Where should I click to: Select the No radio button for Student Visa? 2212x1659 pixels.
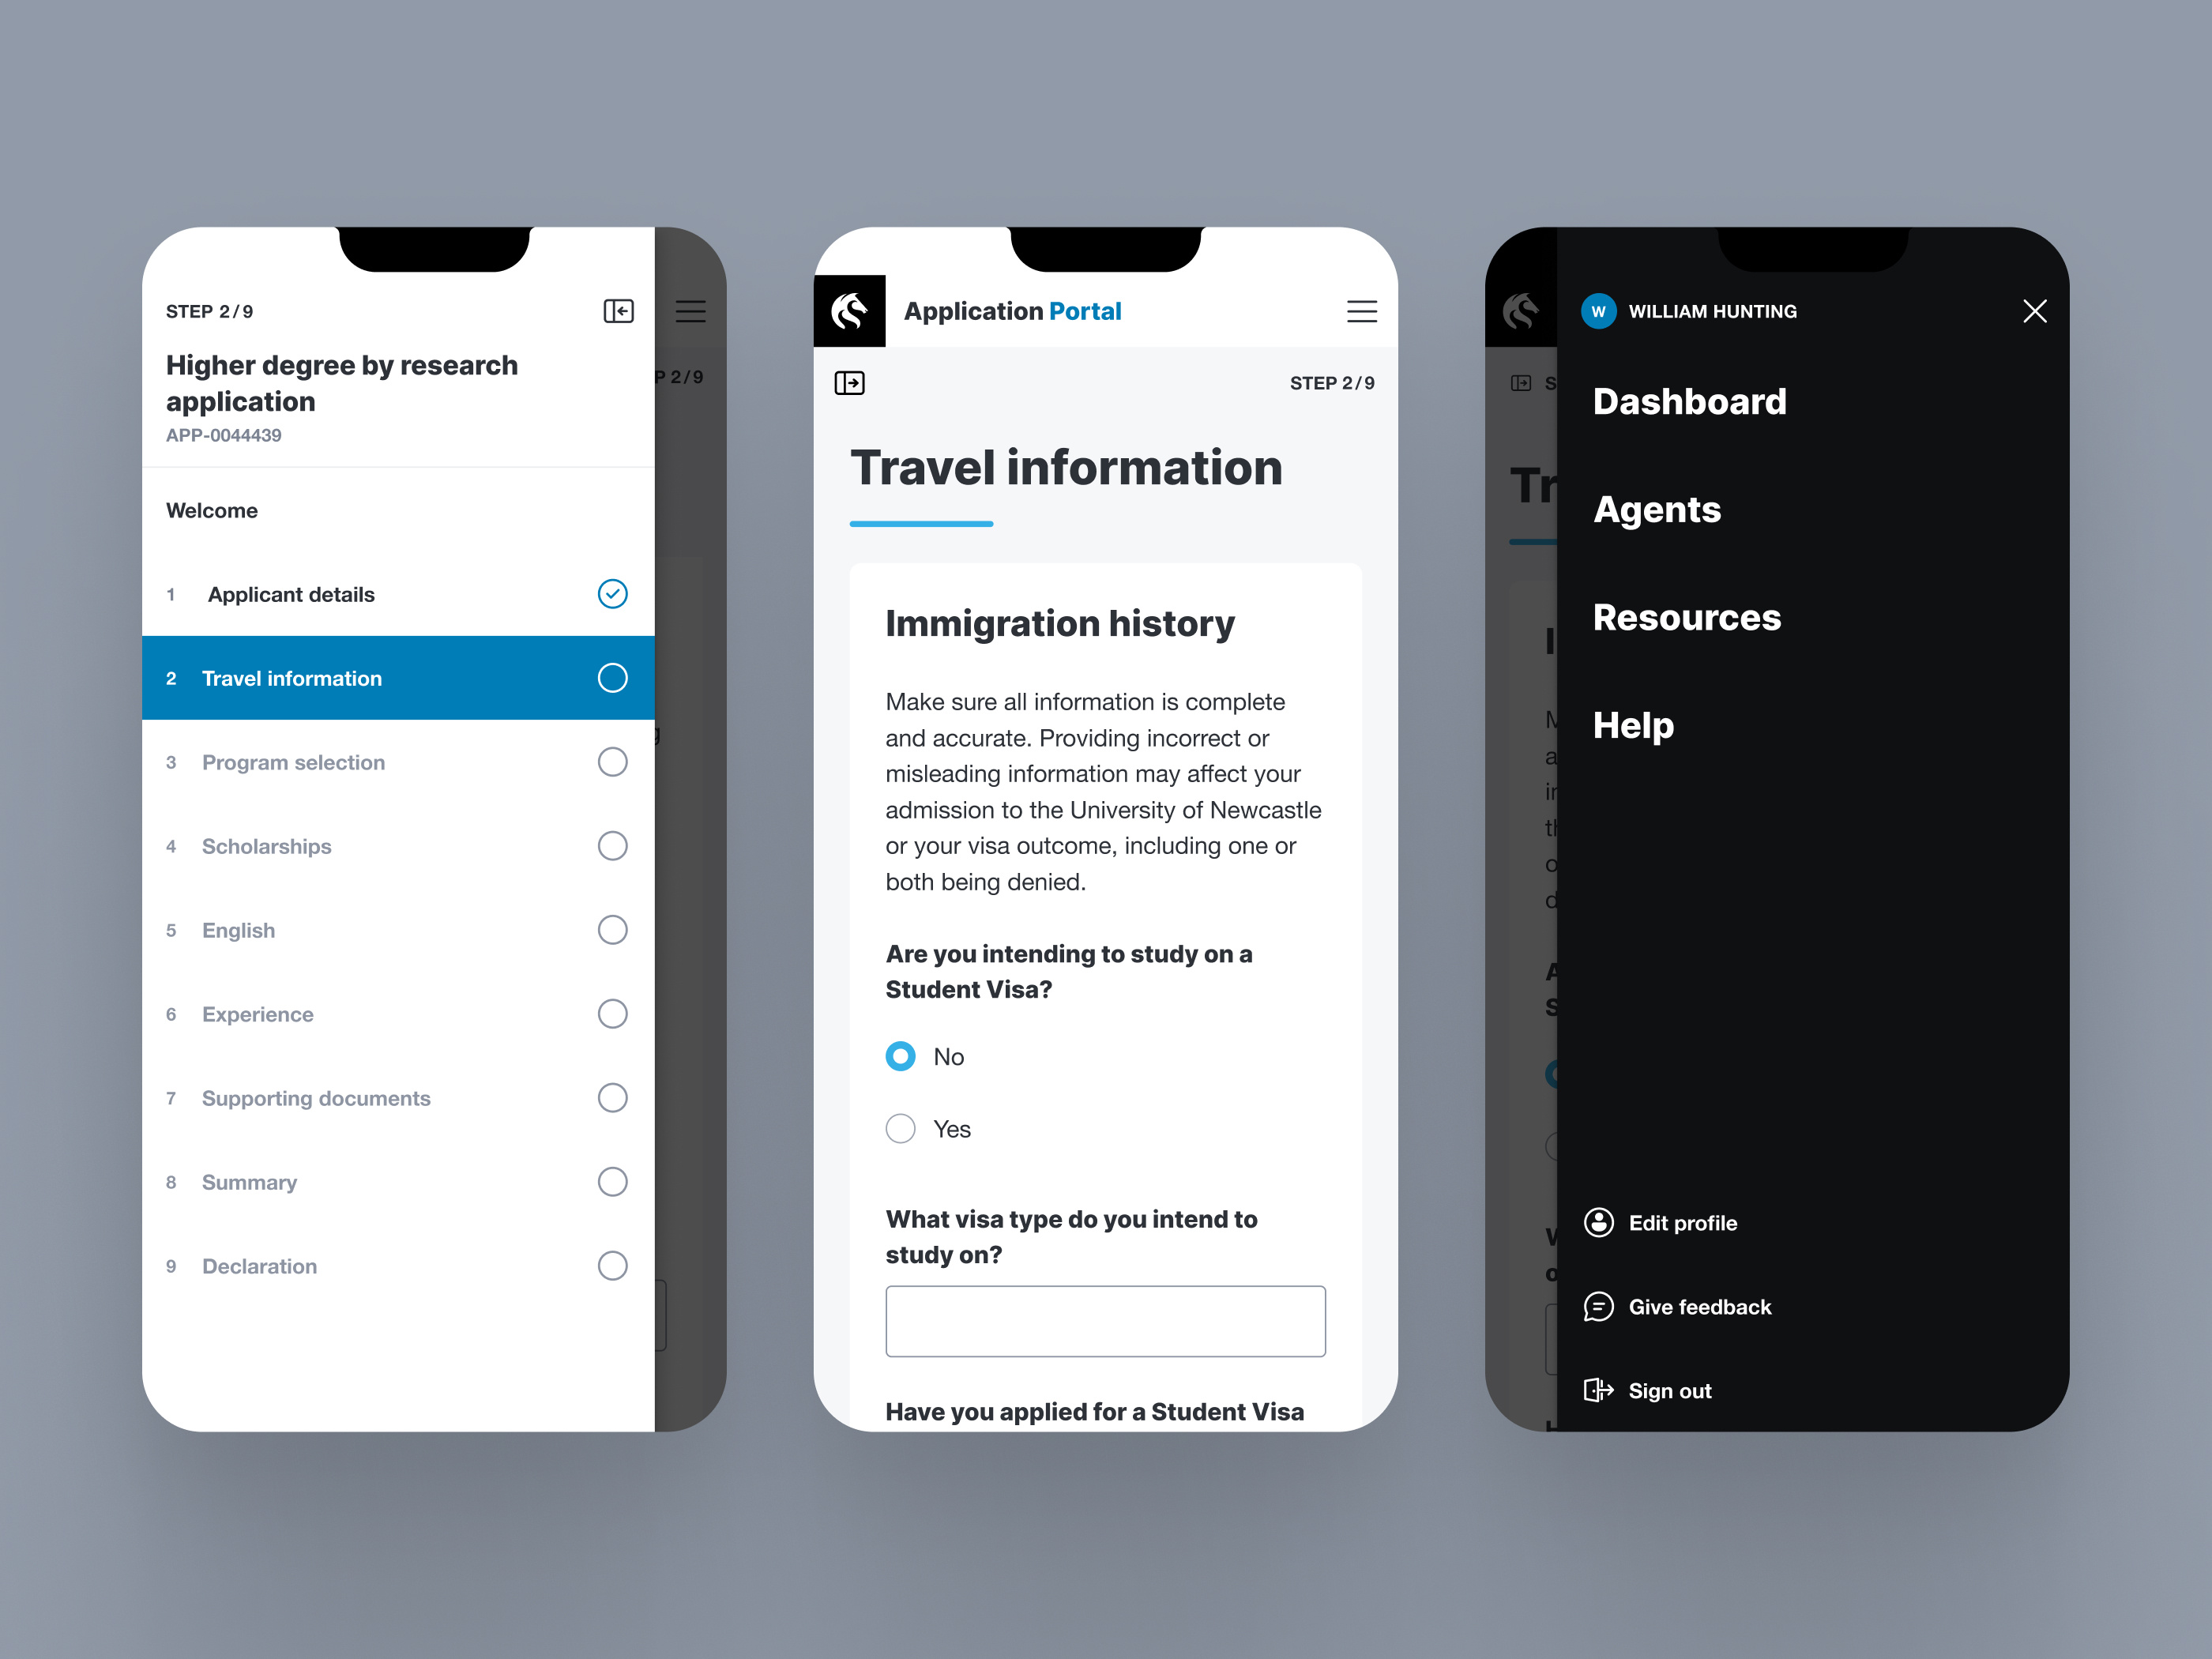pos(901,1056)
